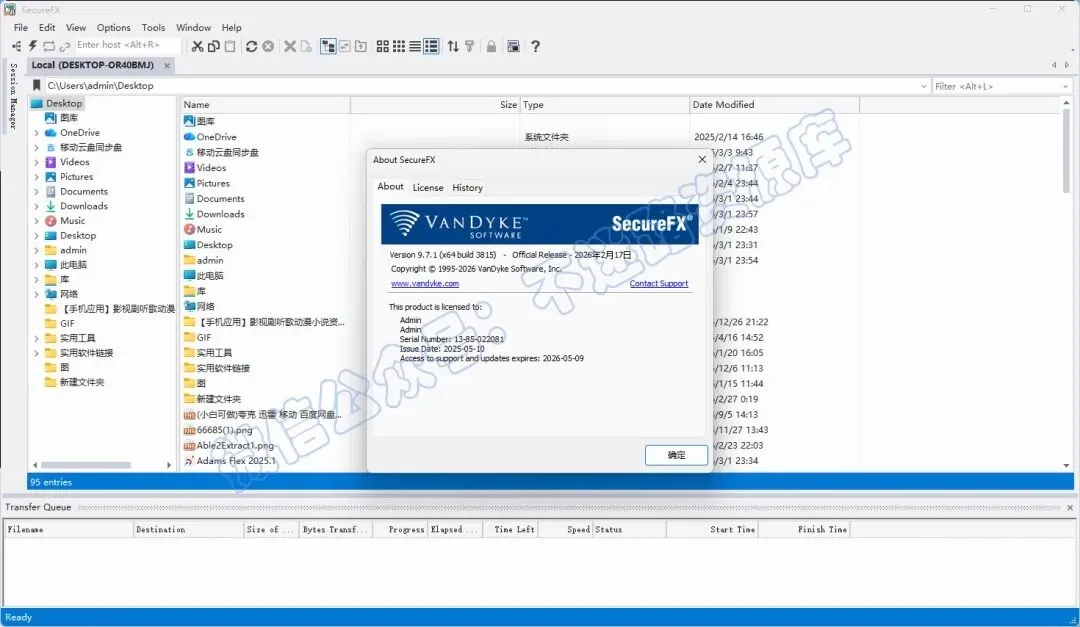Click the Help question mark icon
The height and width of the screenshot is (627, 1080).
click(535, 46)
